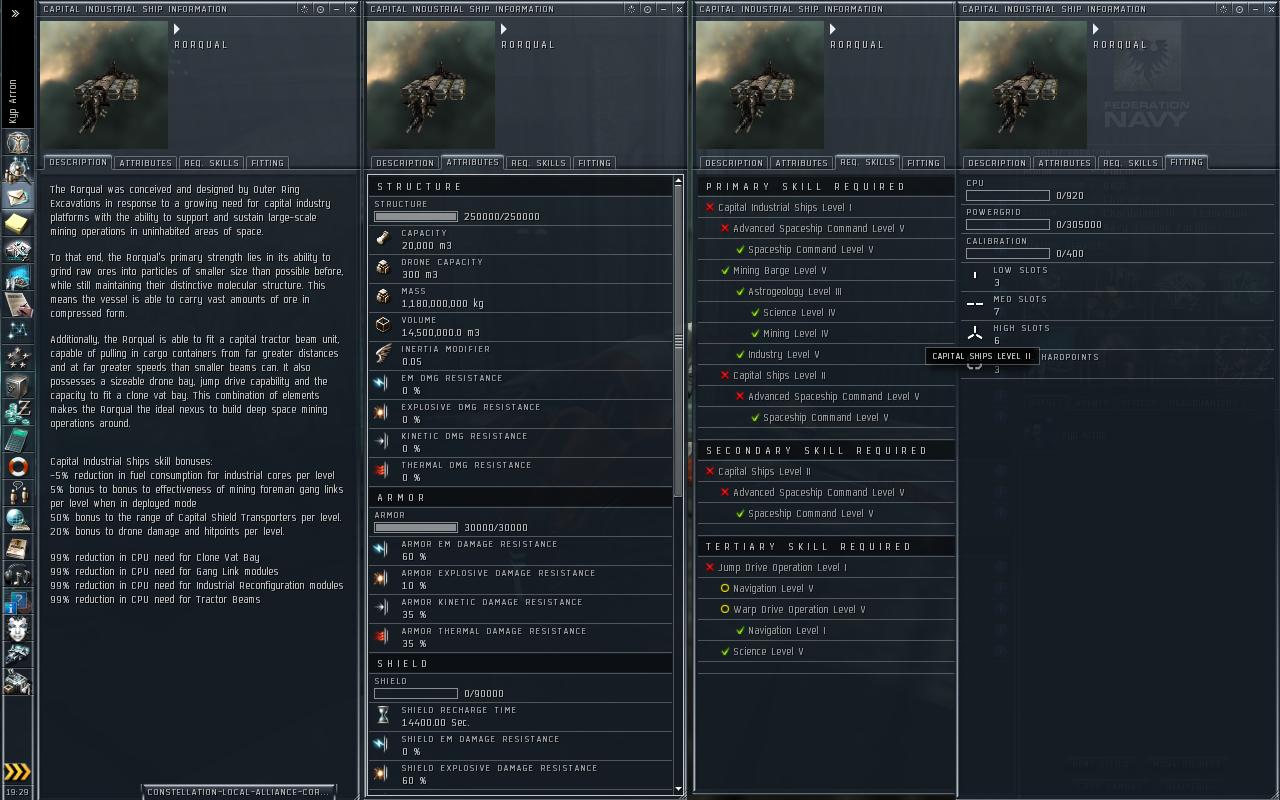The width and height of the screenshot is (1280, 800).
Task: Expand the sidebar with double-chevron arrow
Action: [15, 14]
